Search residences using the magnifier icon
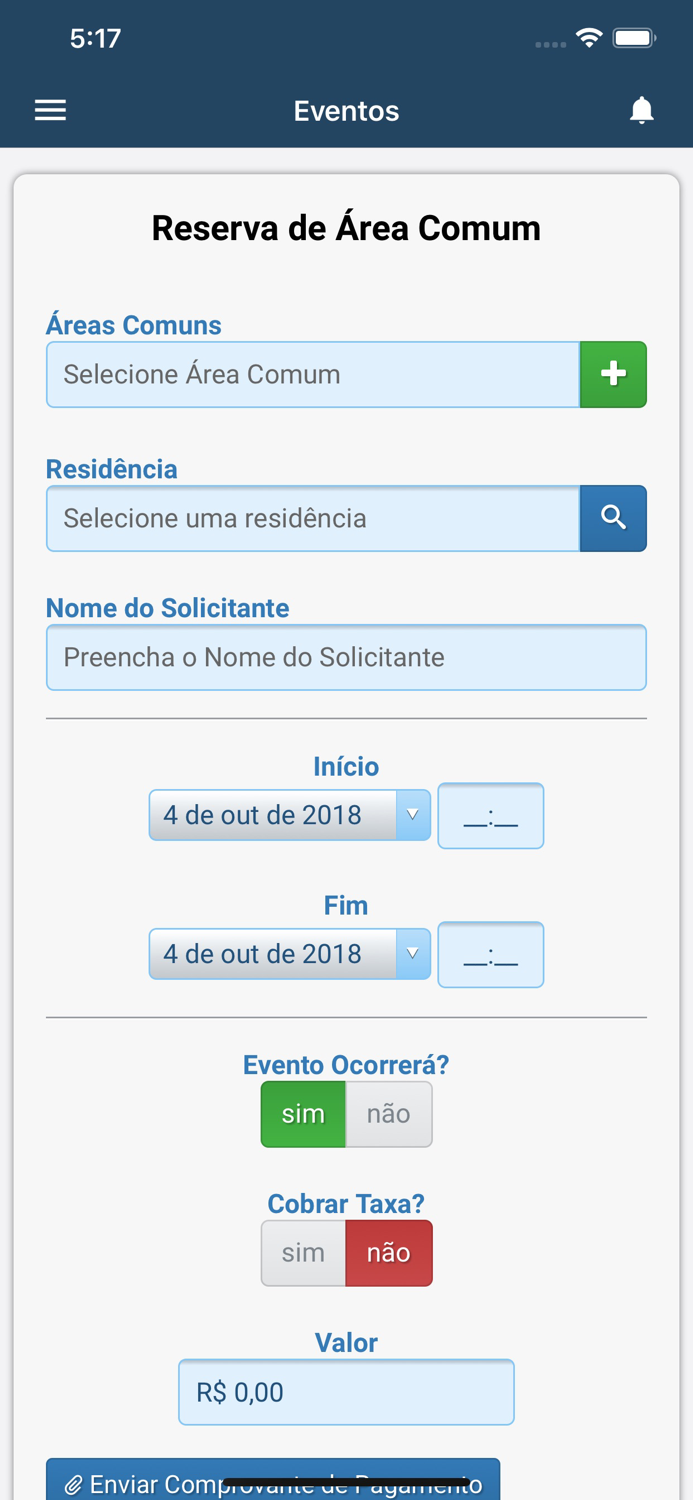Viewport: 693px width, 1500px height. click(613, 518)
